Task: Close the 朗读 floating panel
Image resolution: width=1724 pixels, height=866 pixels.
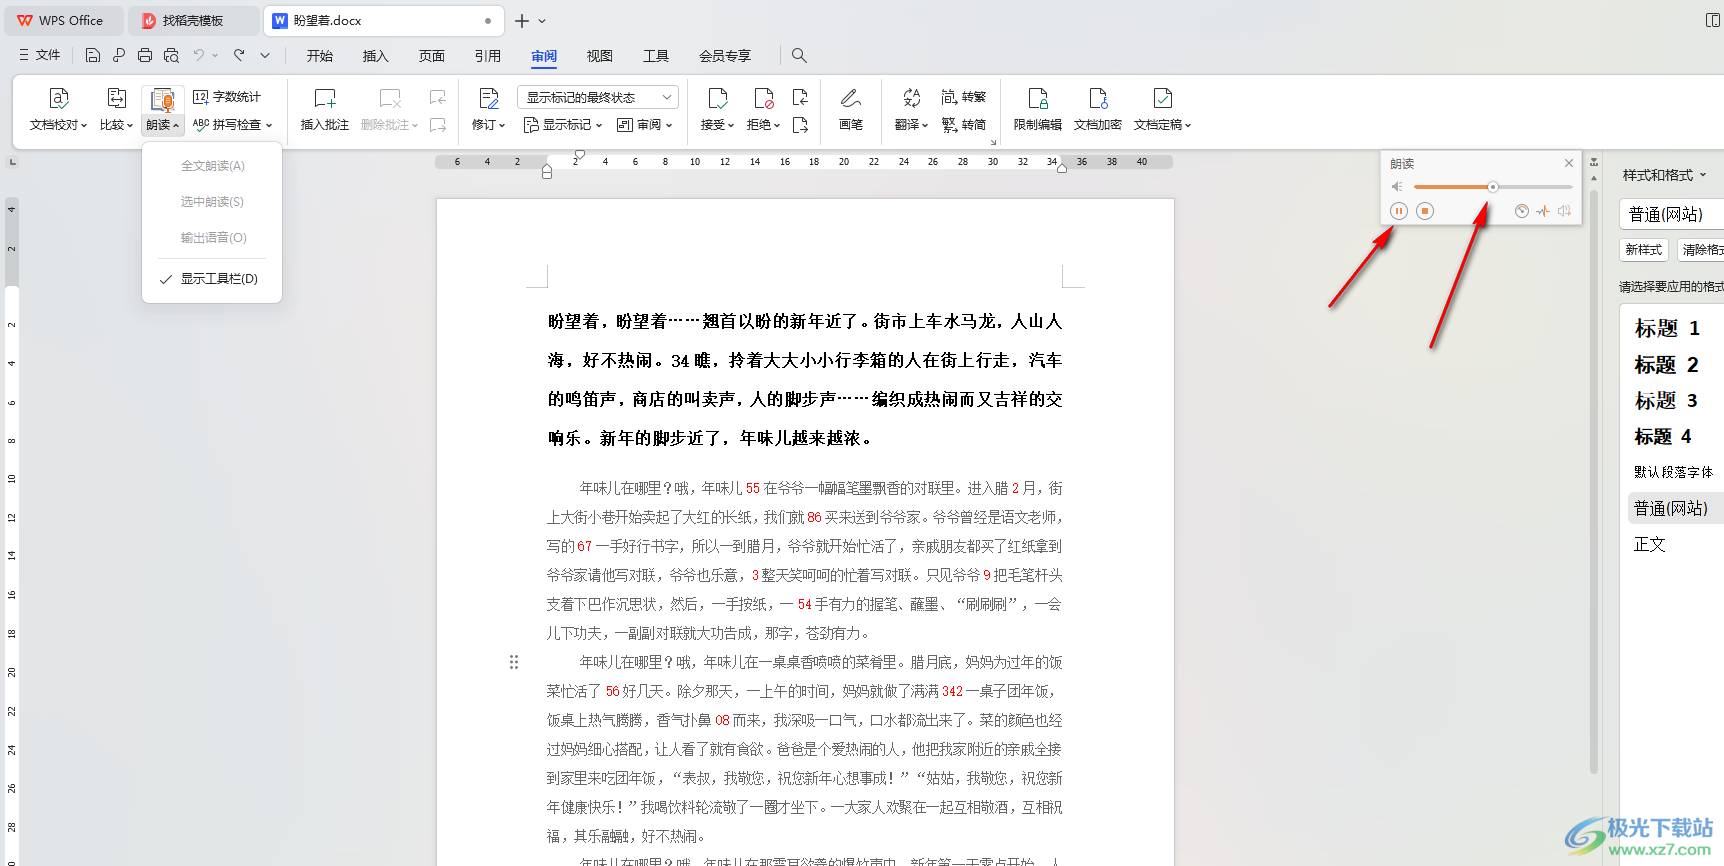Action: (x=1569, y=163)
